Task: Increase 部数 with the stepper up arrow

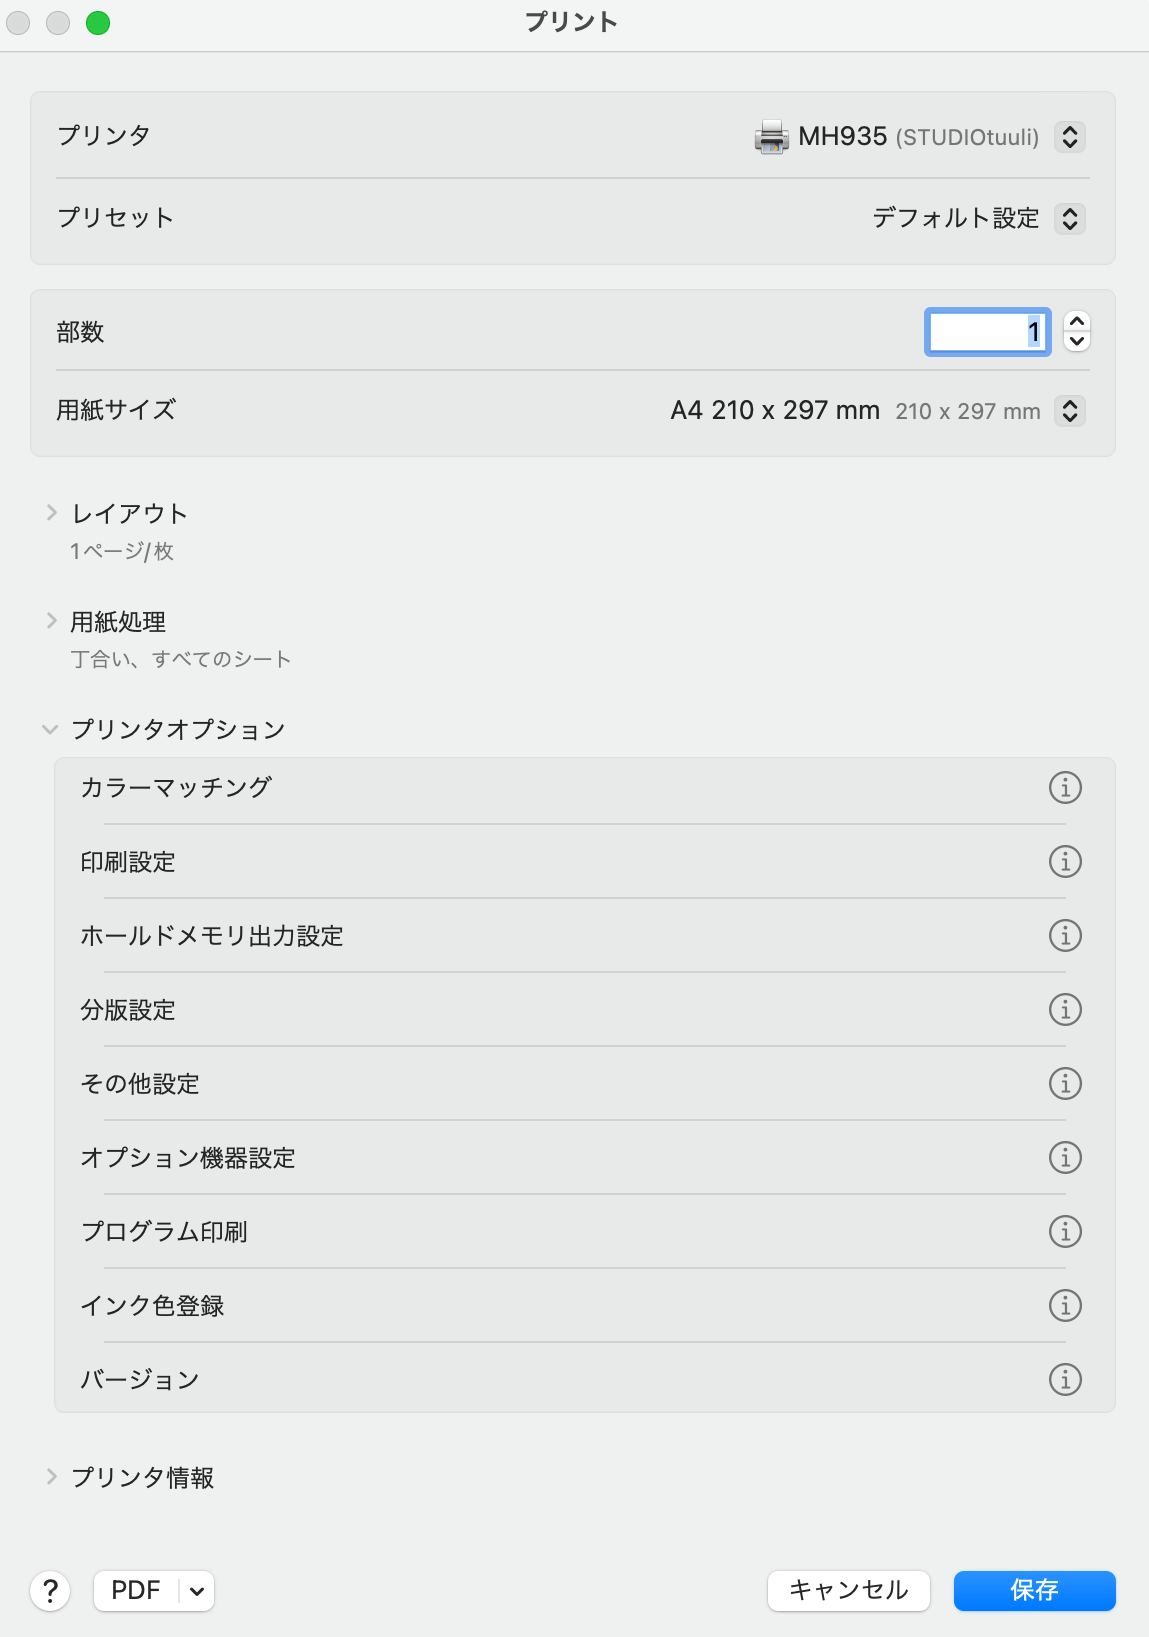Action: [1077, 321]
